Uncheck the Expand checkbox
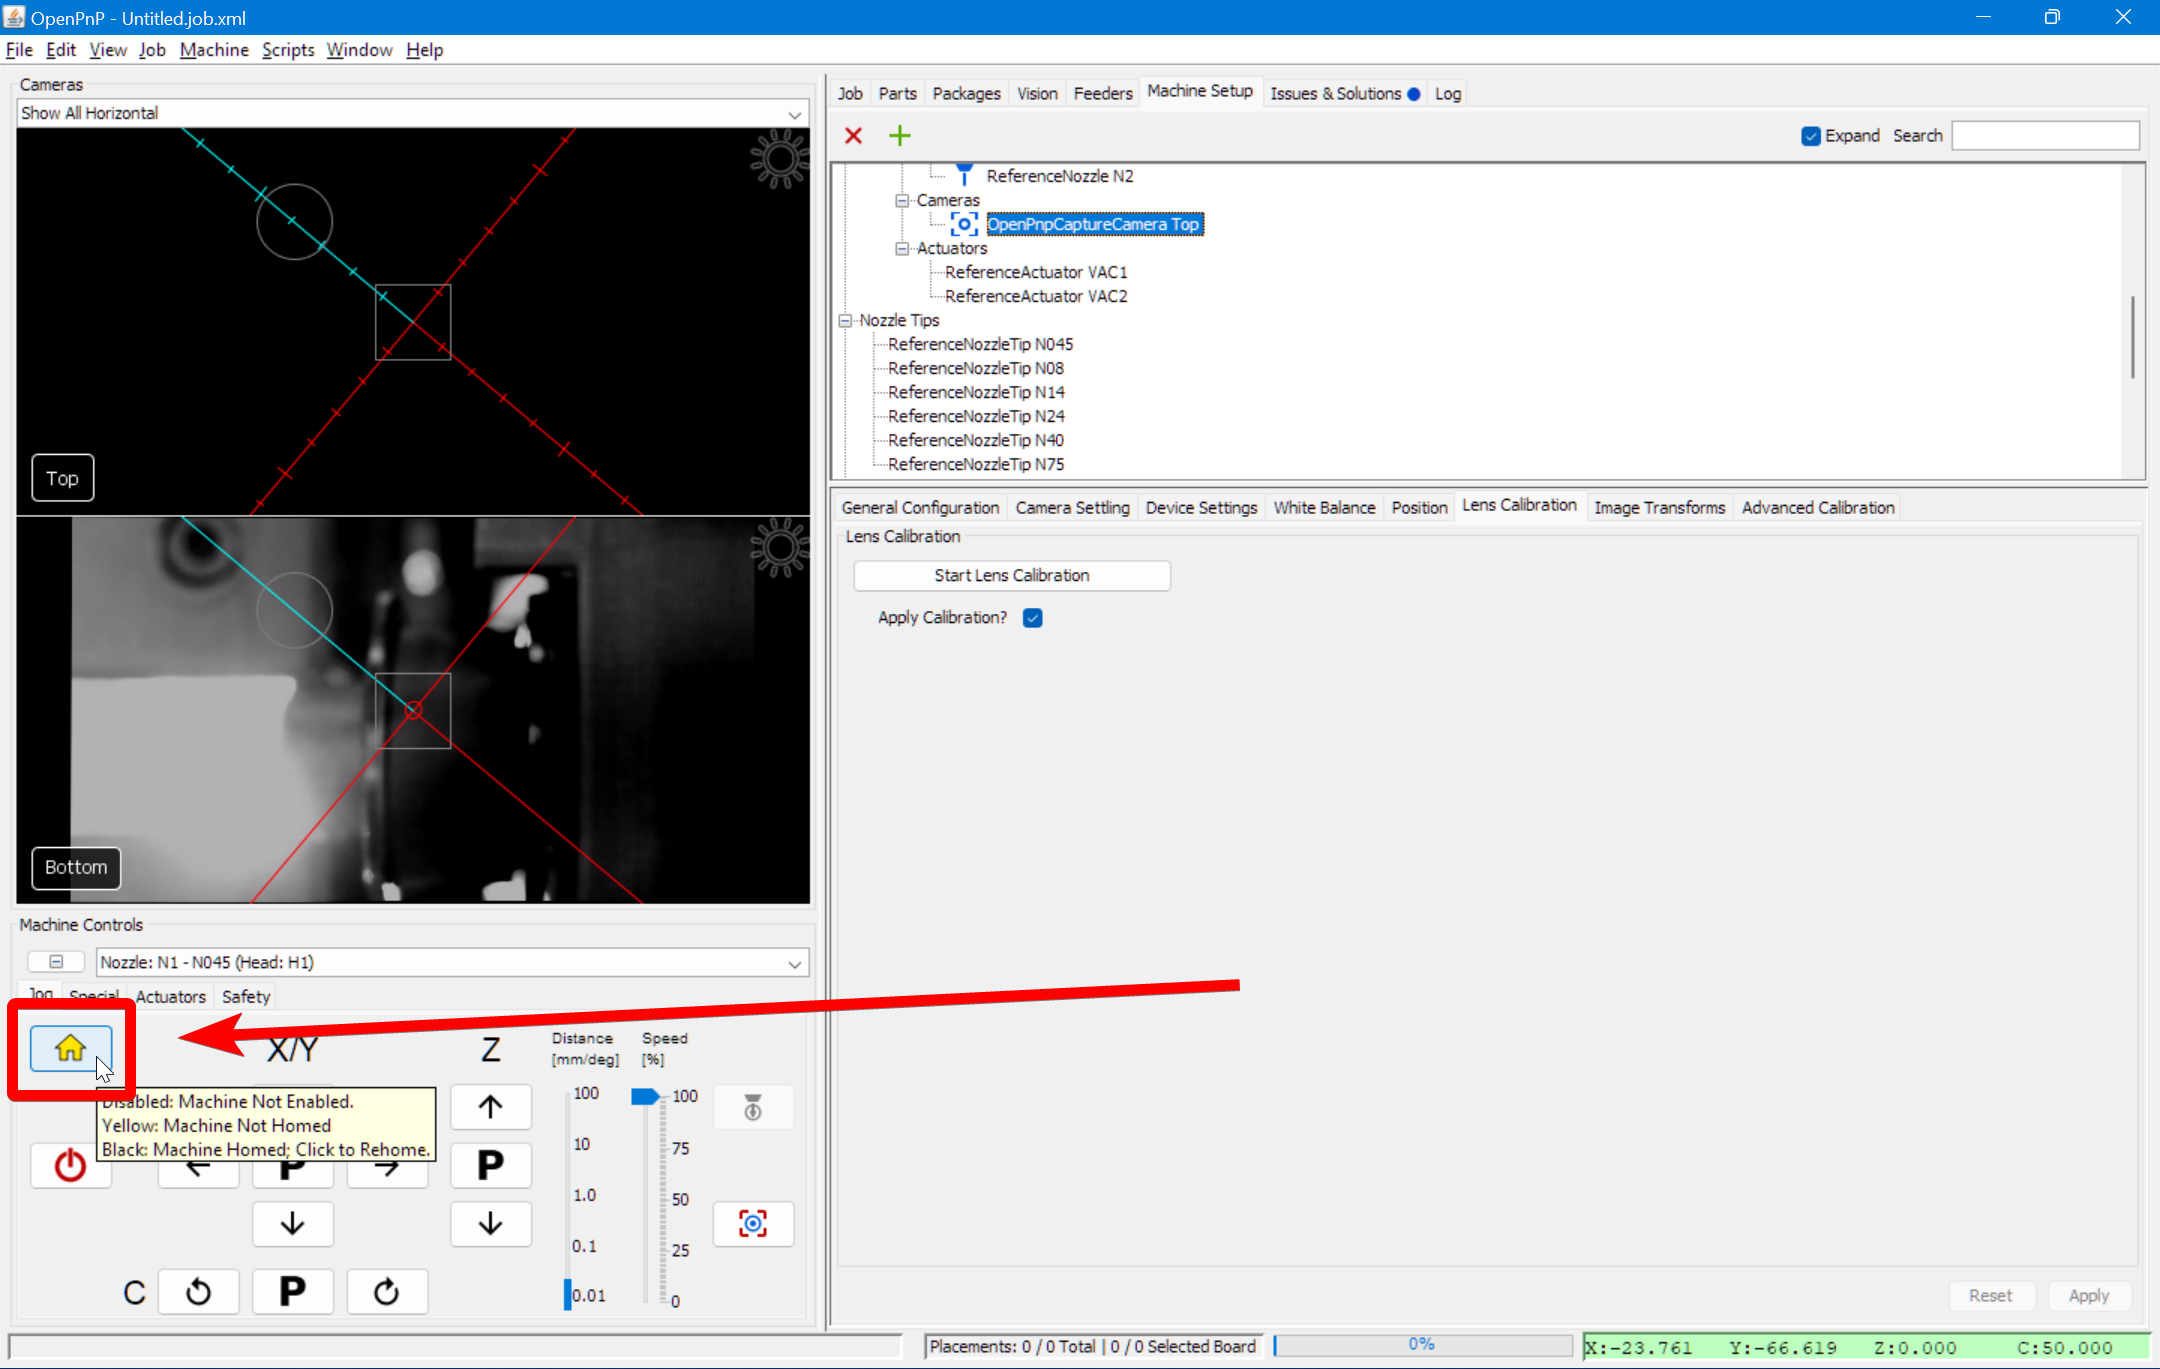Image resolution: width=2160 pixels, height=1369 pixels. [1811, 136]
